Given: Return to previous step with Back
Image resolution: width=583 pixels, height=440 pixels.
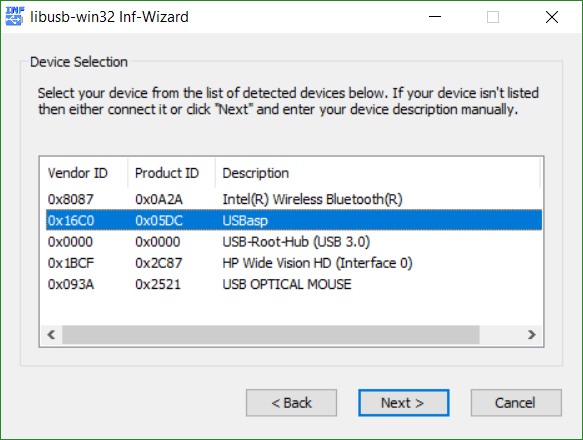Looking at the screenshot, I should 292,403.
